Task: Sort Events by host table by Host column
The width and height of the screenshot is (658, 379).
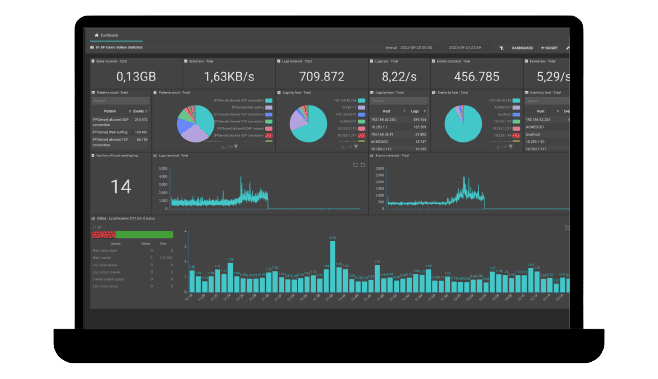Action: pos(540,112)
